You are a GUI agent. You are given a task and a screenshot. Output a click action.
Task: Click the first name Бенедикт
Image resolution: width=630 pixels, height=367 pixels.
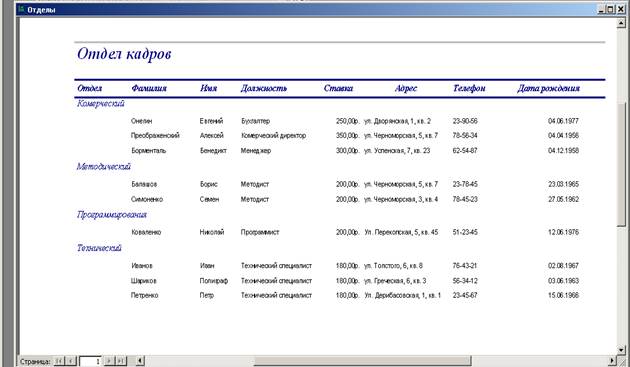213,151
